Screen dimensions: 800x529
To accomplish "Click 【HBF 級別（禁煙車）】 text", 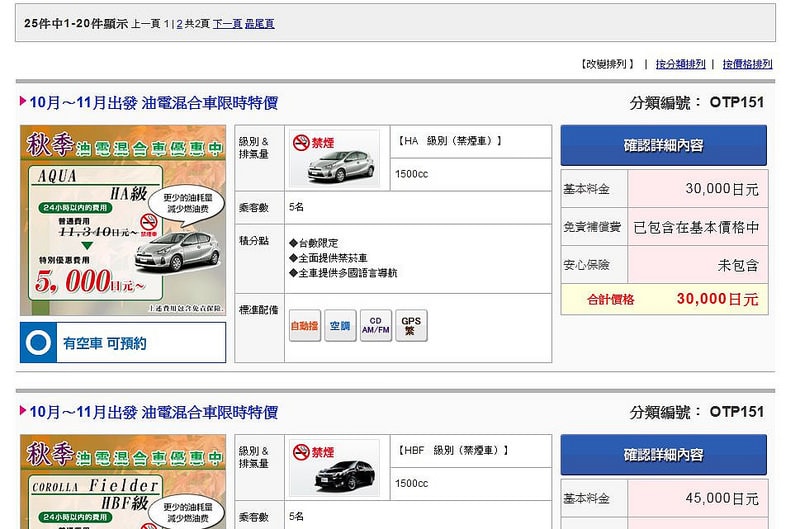I will 452,450.
